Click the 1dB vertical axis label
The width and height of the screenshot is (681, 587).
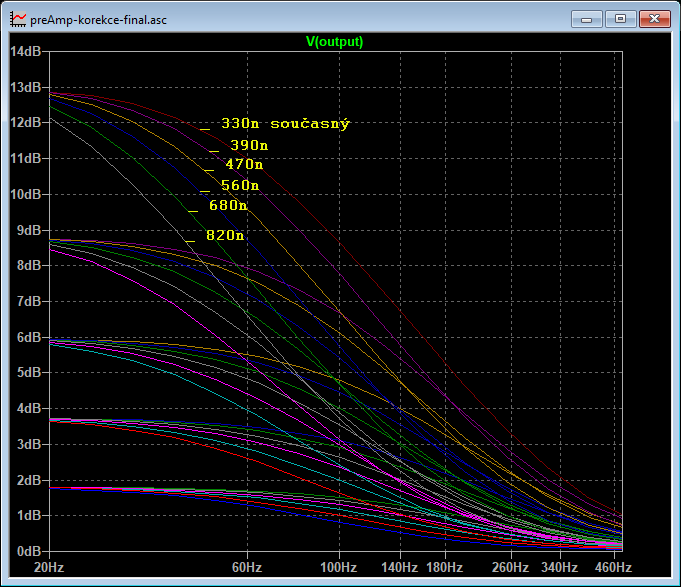click(29, 516)
